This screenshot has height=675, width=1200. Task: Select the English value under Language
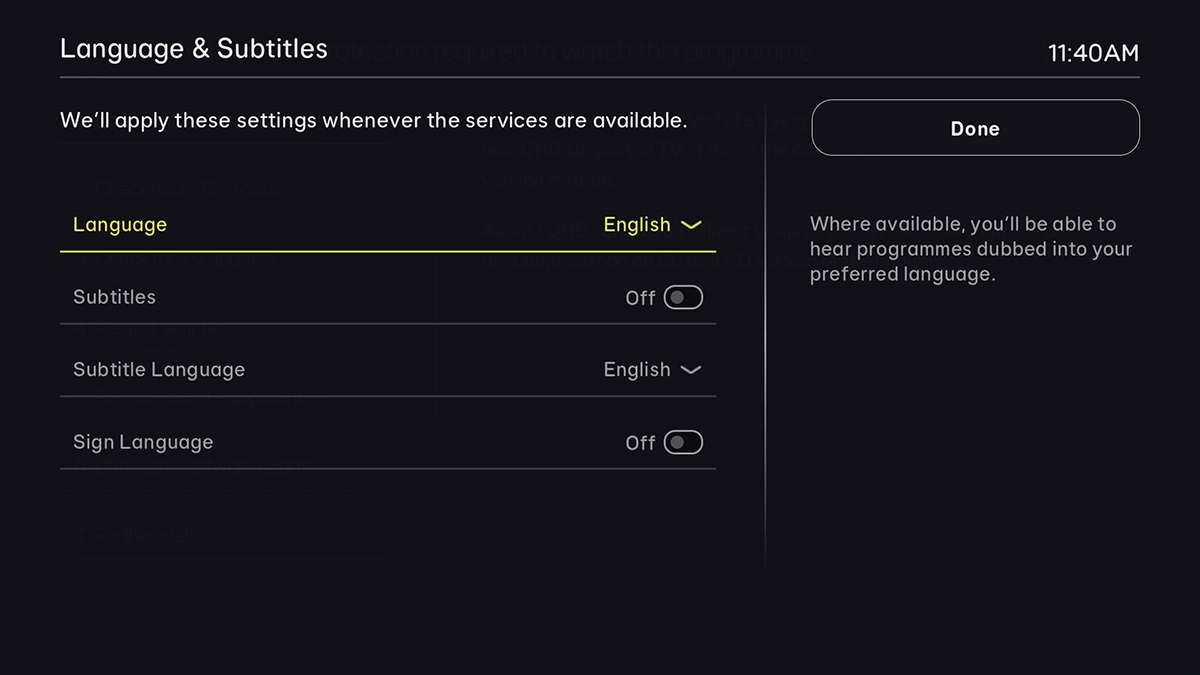(637, 225)
